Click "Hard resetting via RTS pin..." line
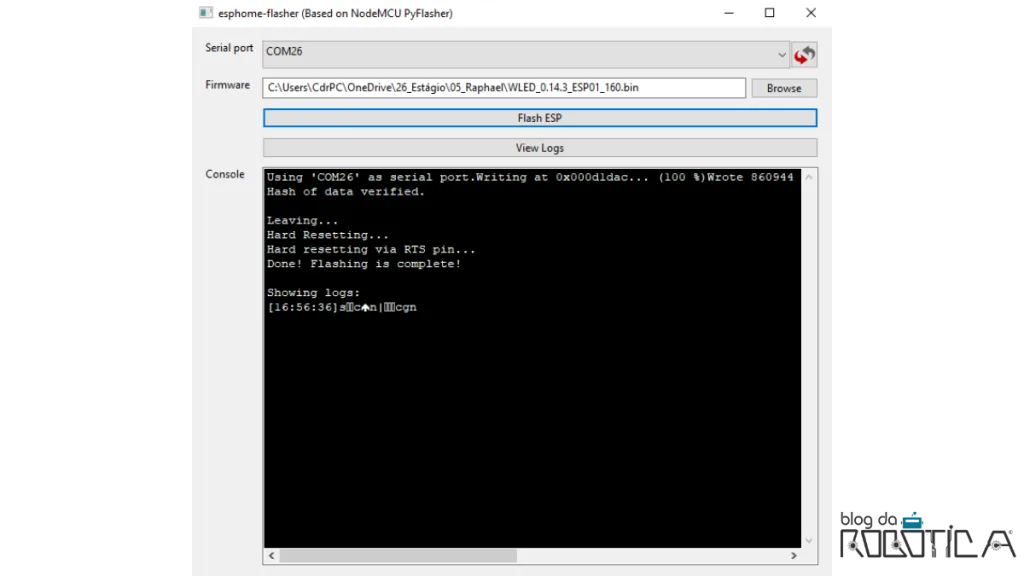Image resolution: width=1024 pixels, height=576 pixels. click(371, 249)
